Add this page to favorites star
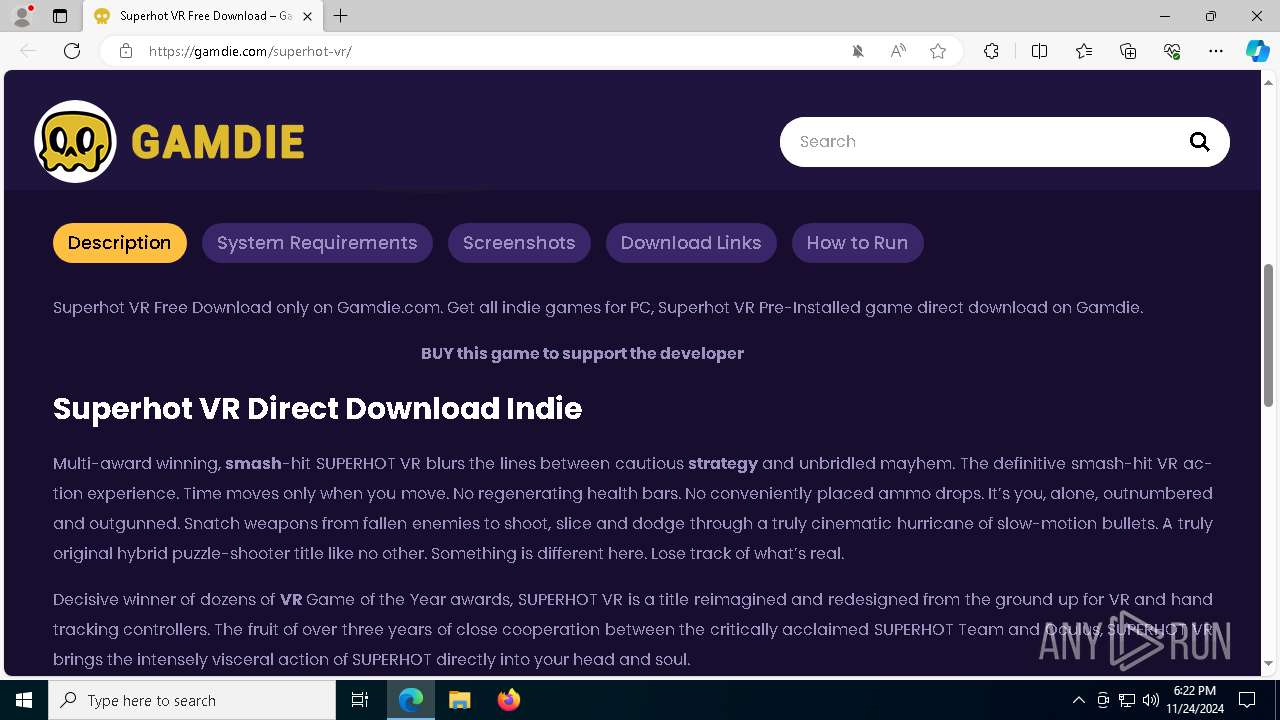Viewport: 1280px width, 720px height. tap(938, 51)
